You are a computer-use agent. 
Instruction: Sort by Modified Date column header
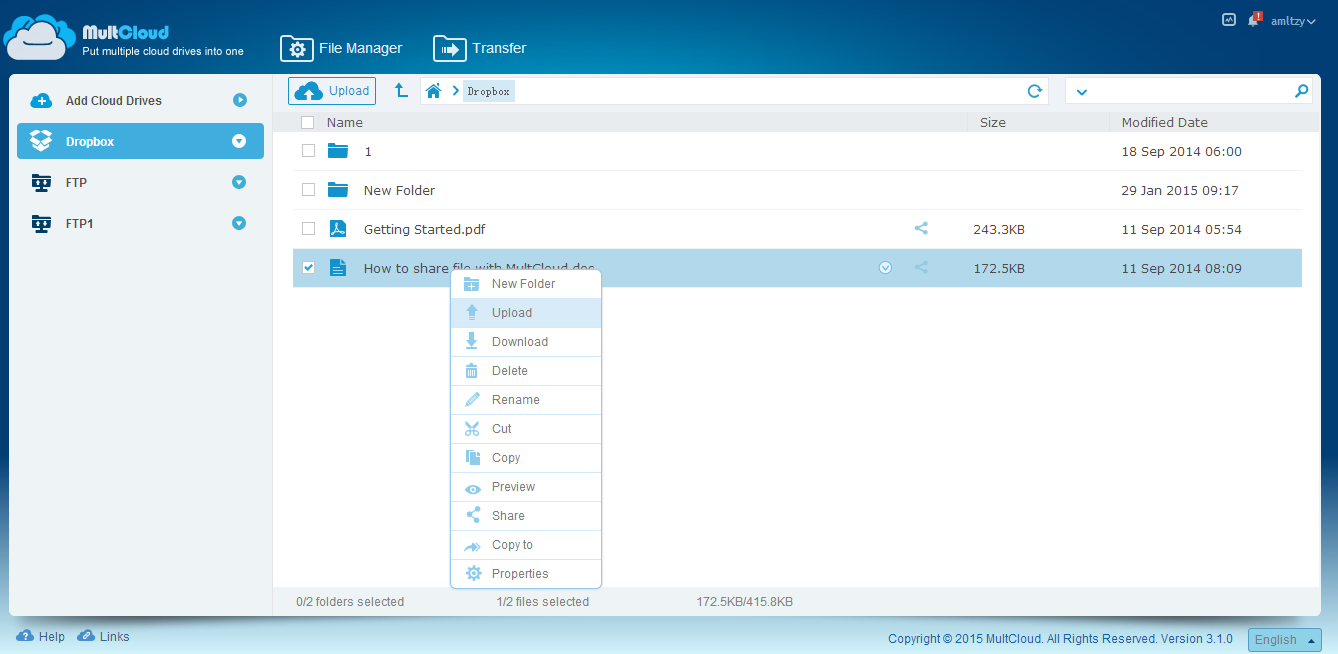[1165, 123]
